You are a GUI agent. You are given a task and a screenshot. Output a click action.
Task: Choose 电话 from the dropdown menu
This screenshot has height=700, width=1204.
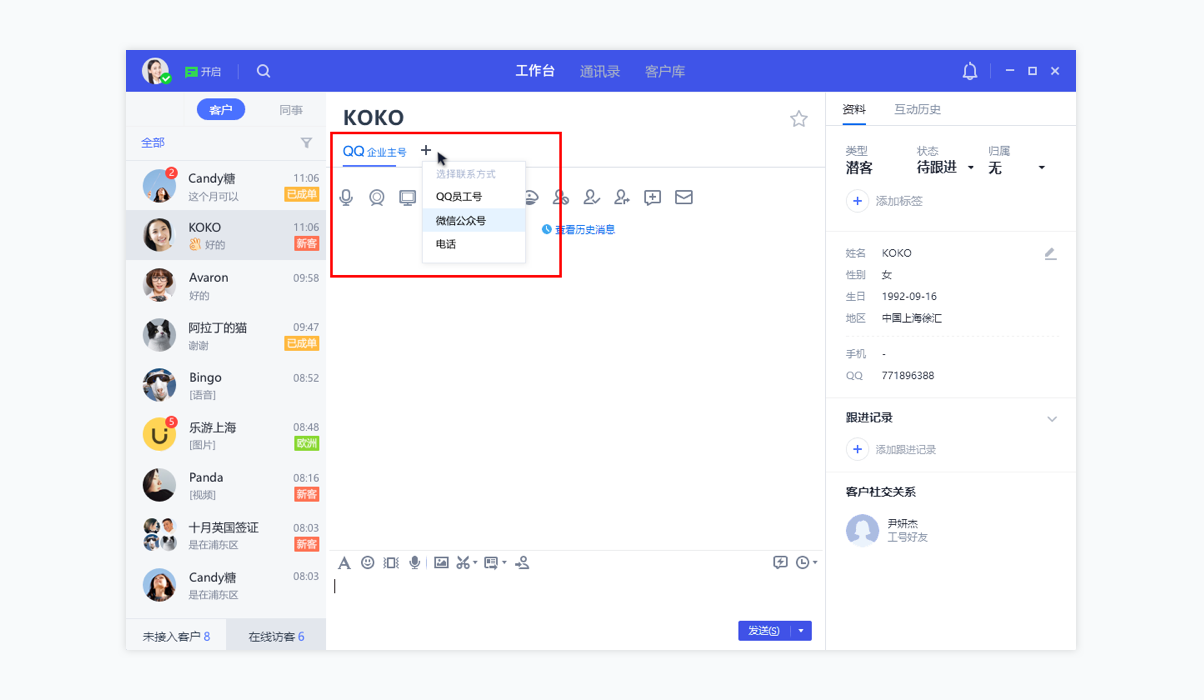474,244
